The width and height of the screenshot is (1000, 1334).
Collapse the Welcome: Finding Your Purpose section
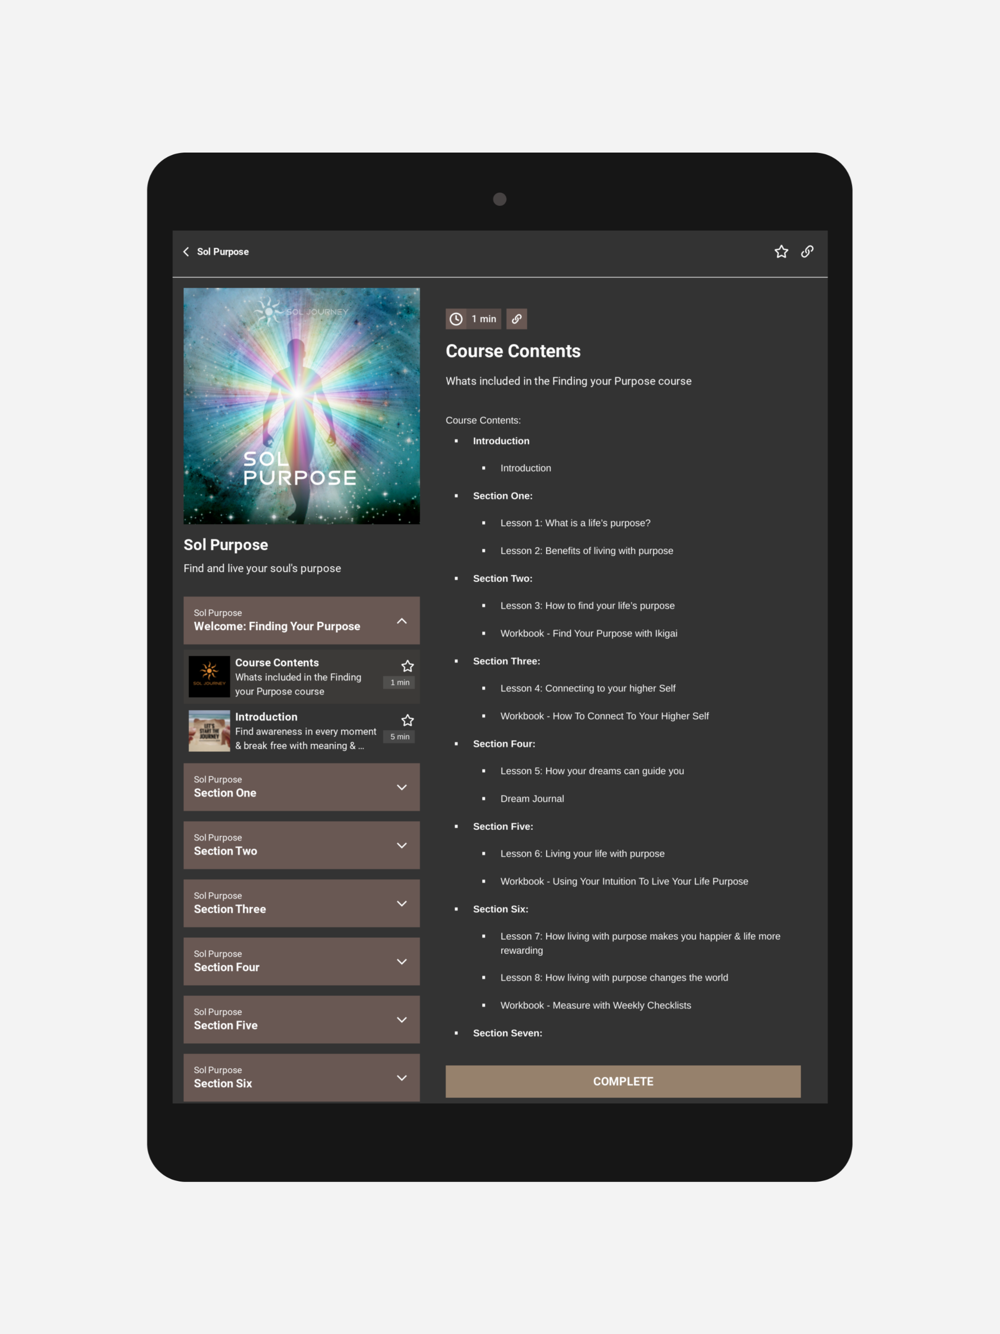(302, 620)
